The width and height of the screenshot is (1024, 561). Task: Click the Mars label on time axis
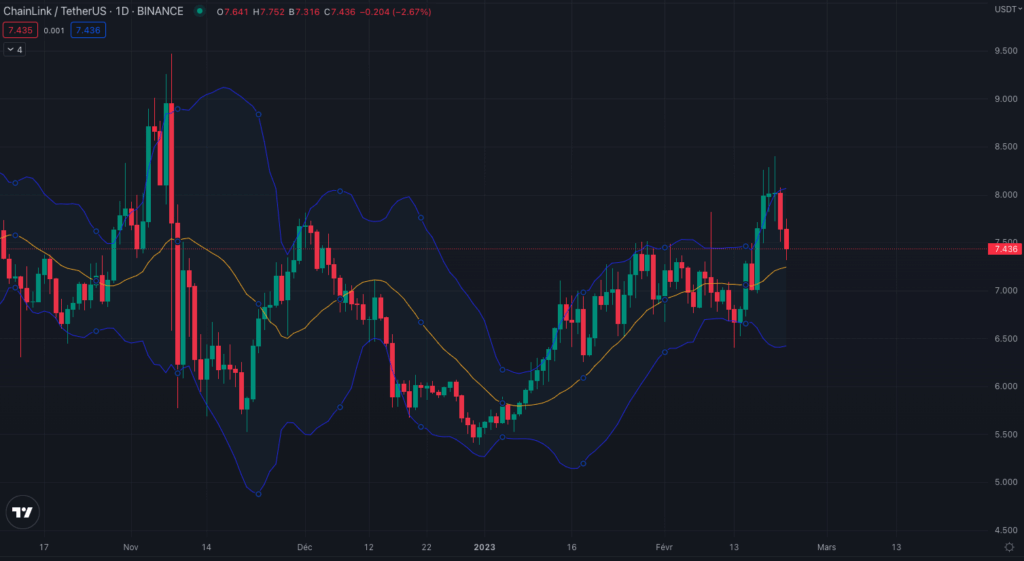(826, 548)
